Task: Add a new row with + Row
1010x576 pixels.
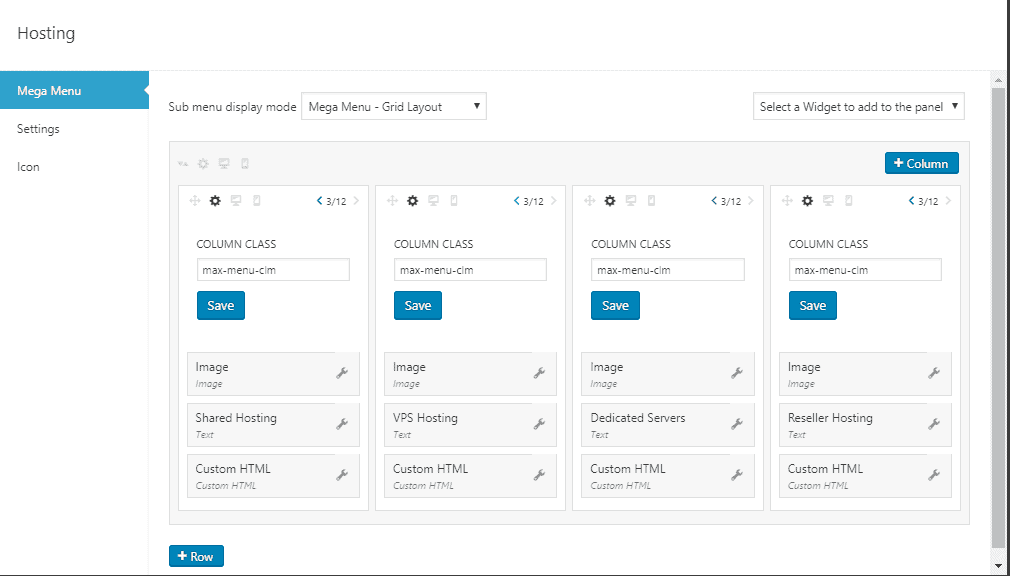Action: point(196,556)
